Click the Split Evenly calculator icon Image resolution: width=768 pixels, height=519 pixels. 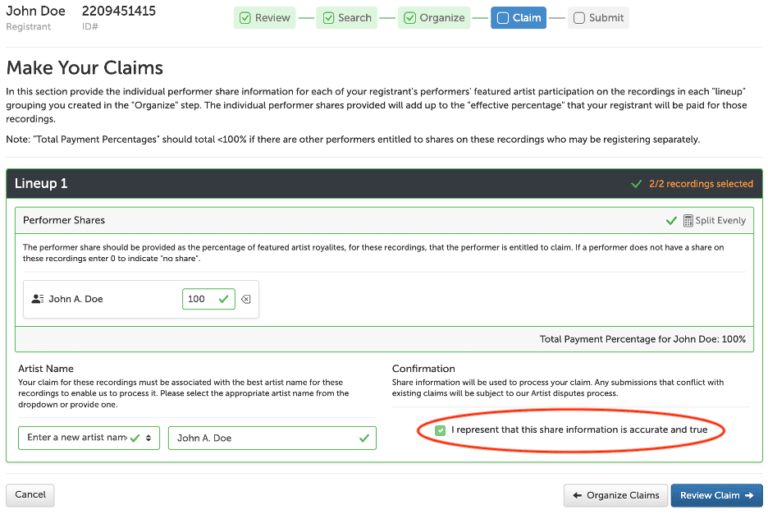tap(688, 220)
